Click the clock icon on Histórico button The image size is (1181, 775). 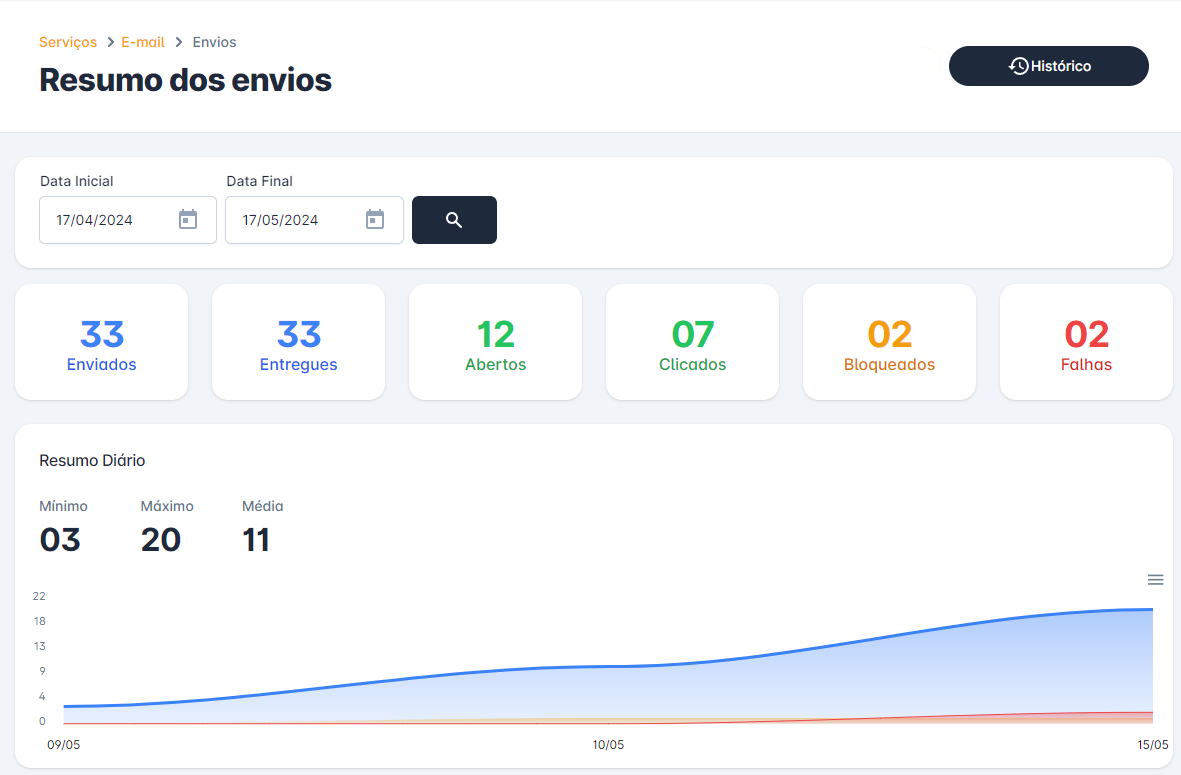(1019, 66)
